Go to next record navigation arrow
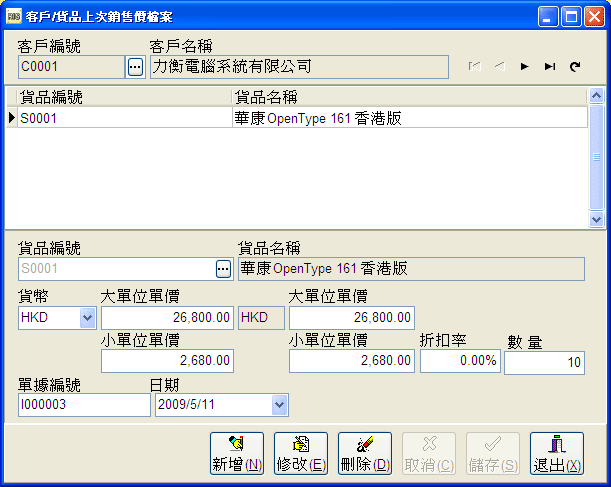This screenshot has height=487, width=611. point(524,67)
